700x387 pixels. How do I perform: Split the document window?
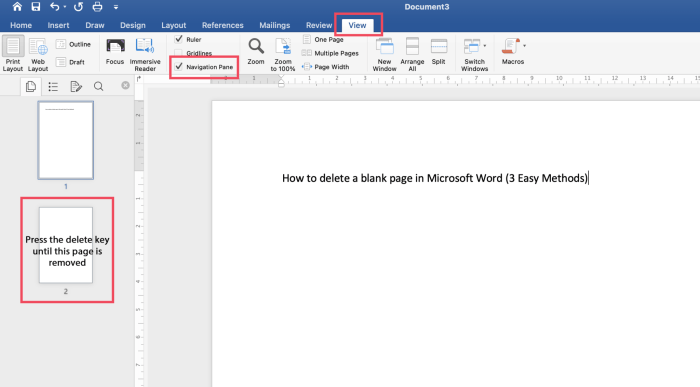pyautogui.click(x=438, y=52)
